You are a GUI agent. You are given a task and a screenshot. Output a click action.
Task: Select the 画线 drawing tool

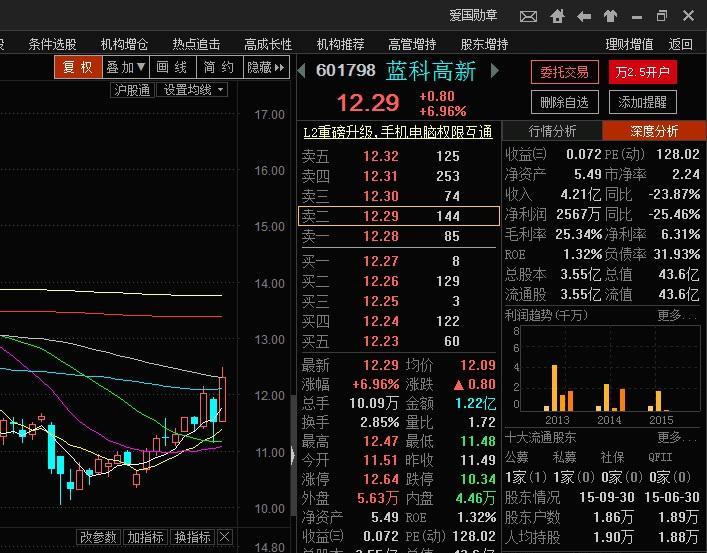(x=172, y=67)
